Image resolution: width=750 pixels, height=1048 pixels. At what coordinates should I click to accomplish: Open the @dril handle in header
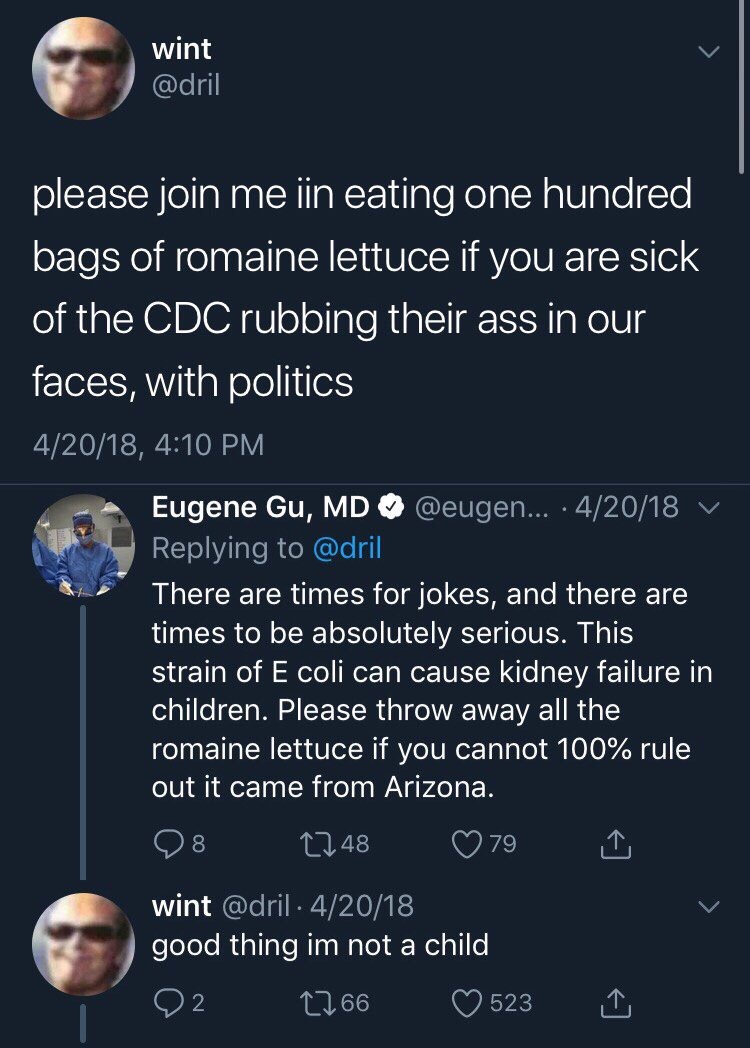(x=185, y=86)
